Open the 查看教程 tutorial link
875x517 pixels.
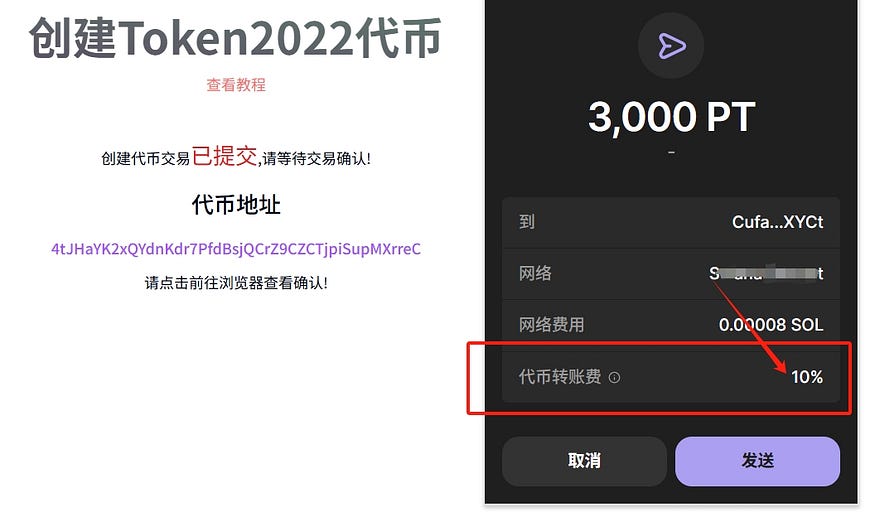[x=236, y=85]
